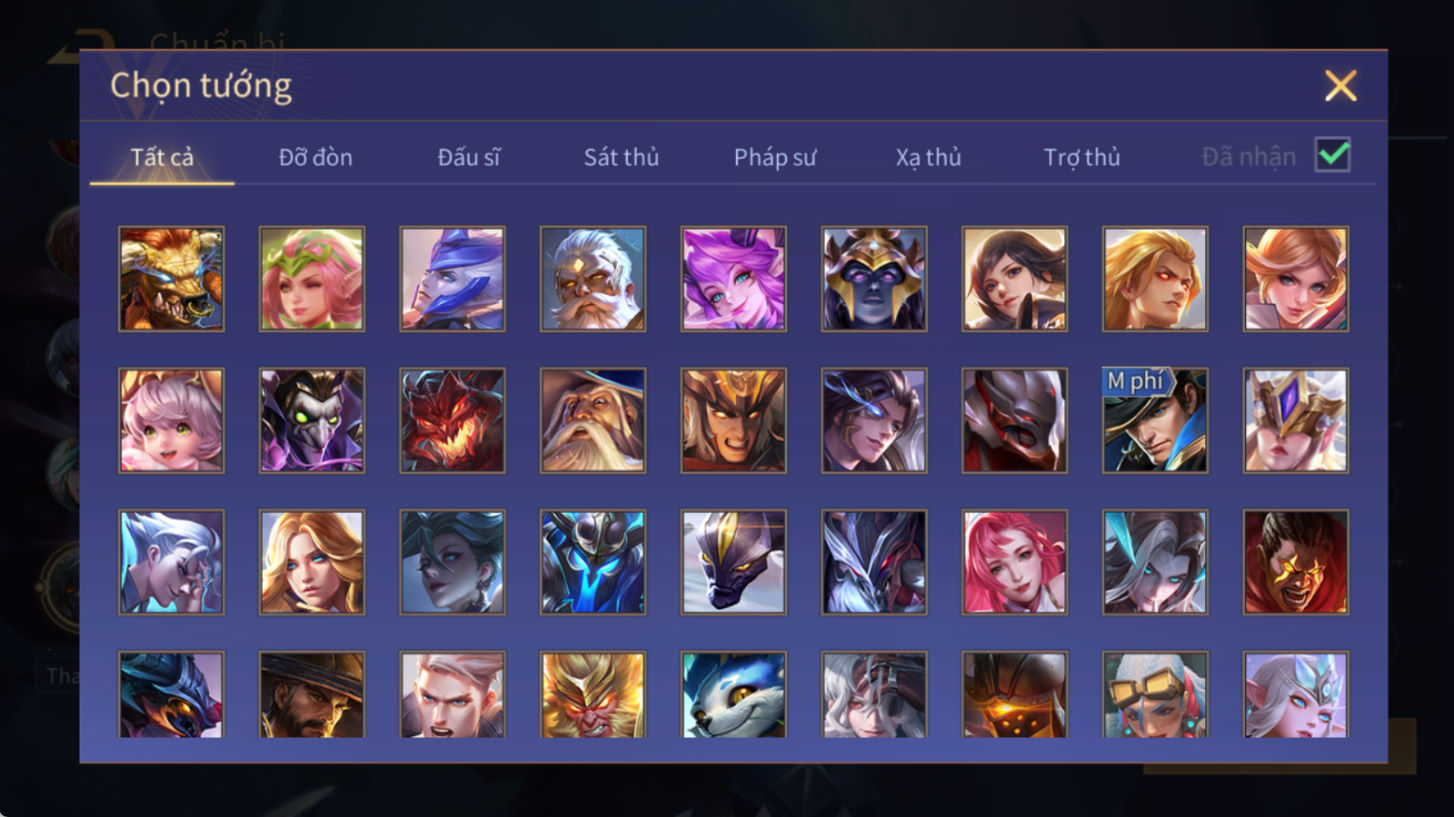This screenshot has width=1454, height=817.
Task: Select the blue armored knight hero
Action: (593, 563)
